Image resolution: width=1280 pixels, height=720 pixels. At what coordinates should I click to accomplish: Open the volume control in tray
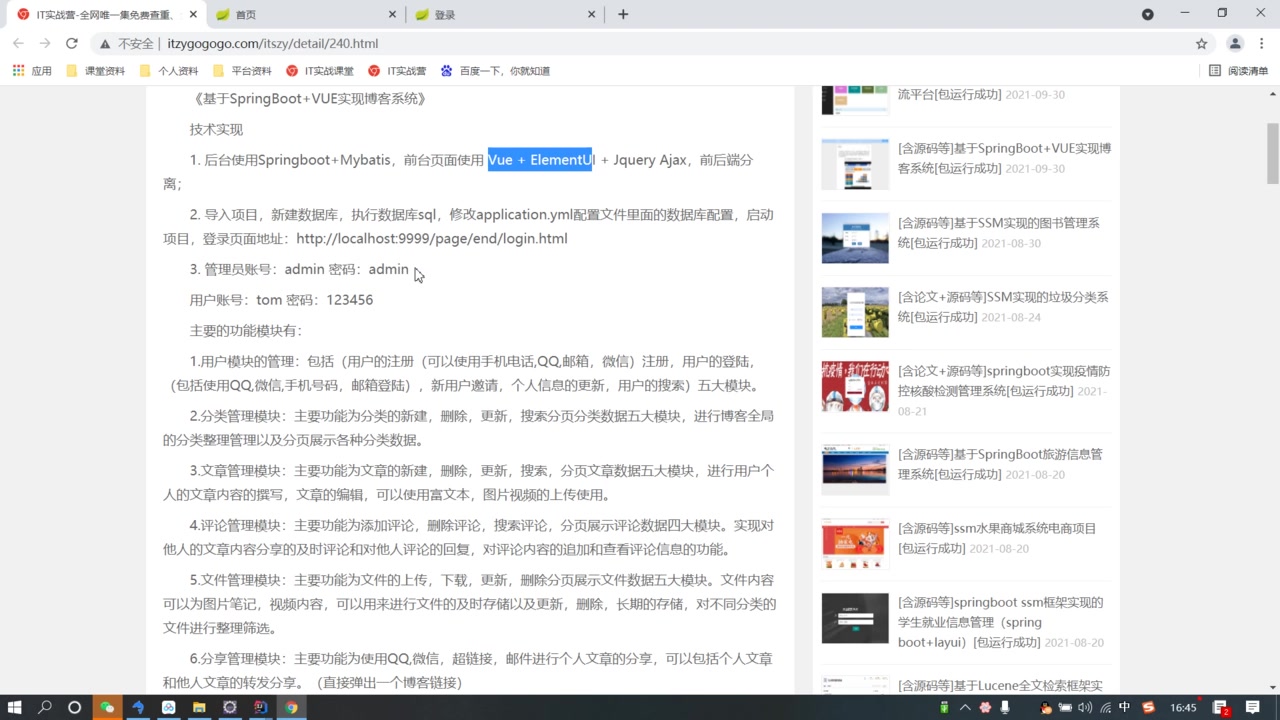pyautogui.click(x=1085, y=707)
